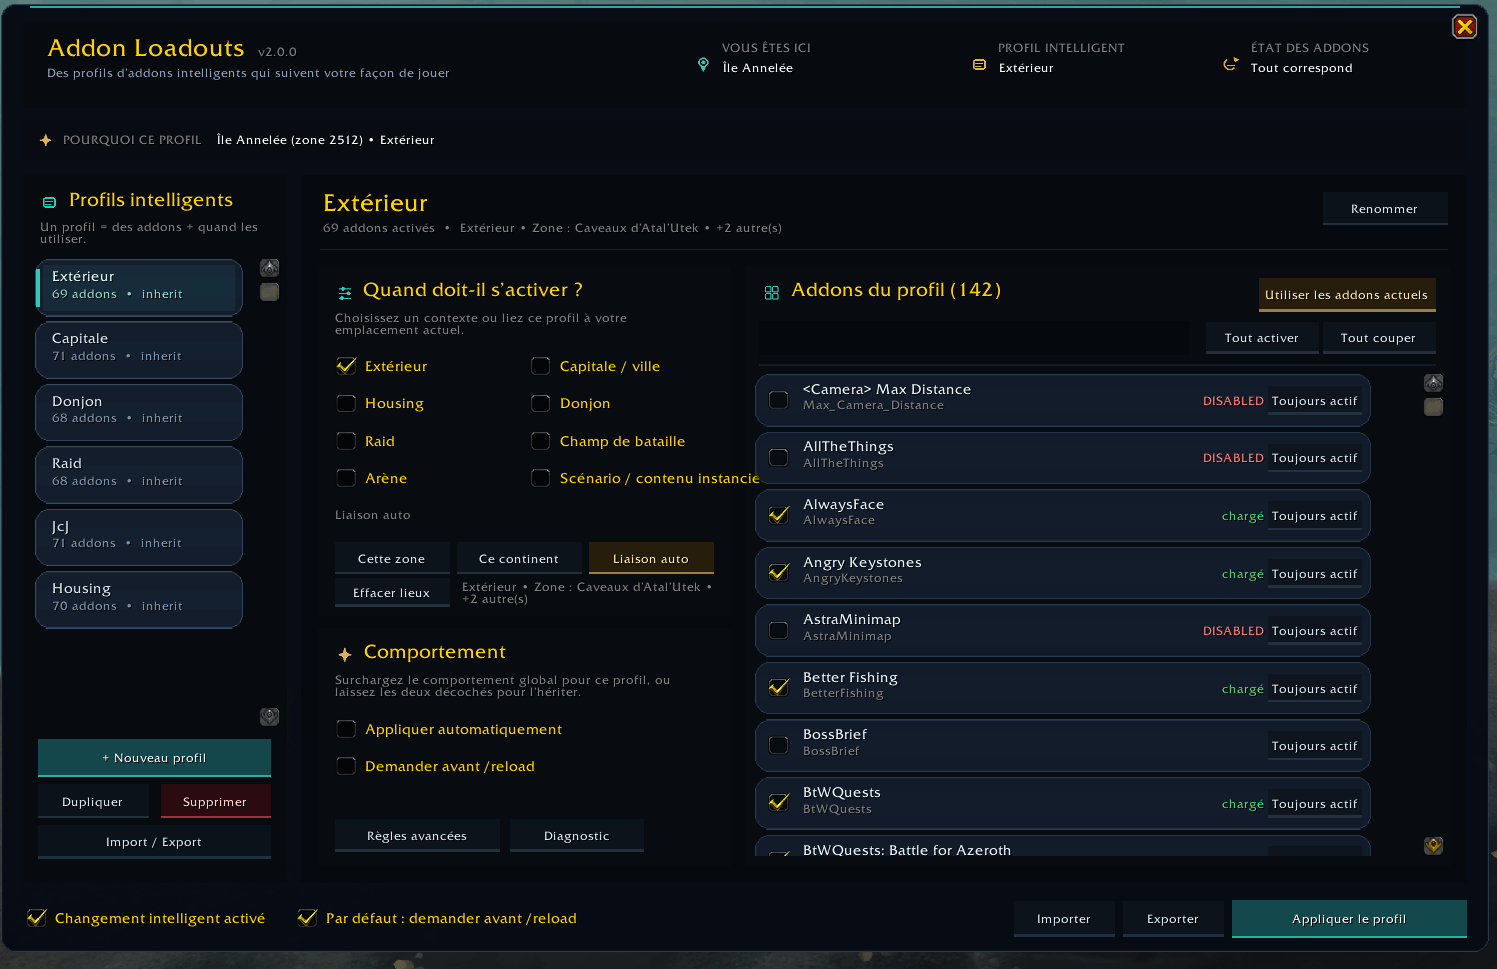Click the Appliquer le profil button
Screen dimensions: 1497x969
tap(1349, 919)
